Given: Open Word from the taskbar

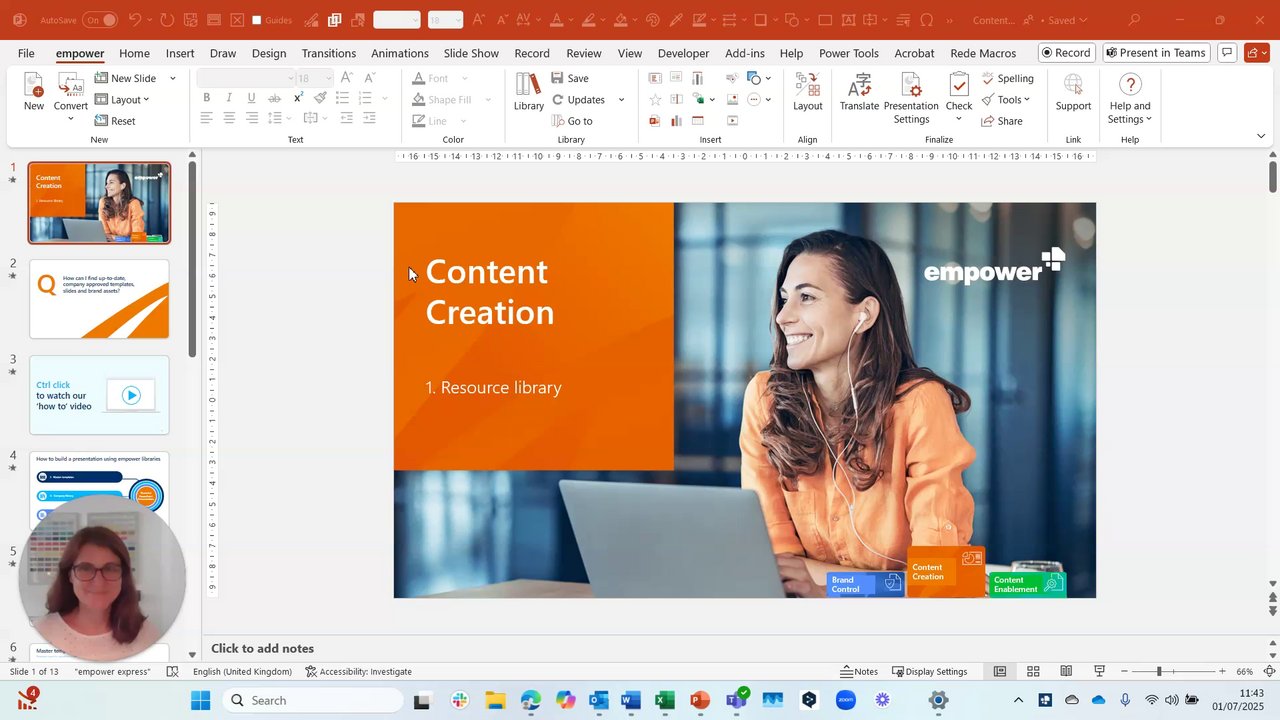Looking at the screenshot, I should [x=630, y=700].
